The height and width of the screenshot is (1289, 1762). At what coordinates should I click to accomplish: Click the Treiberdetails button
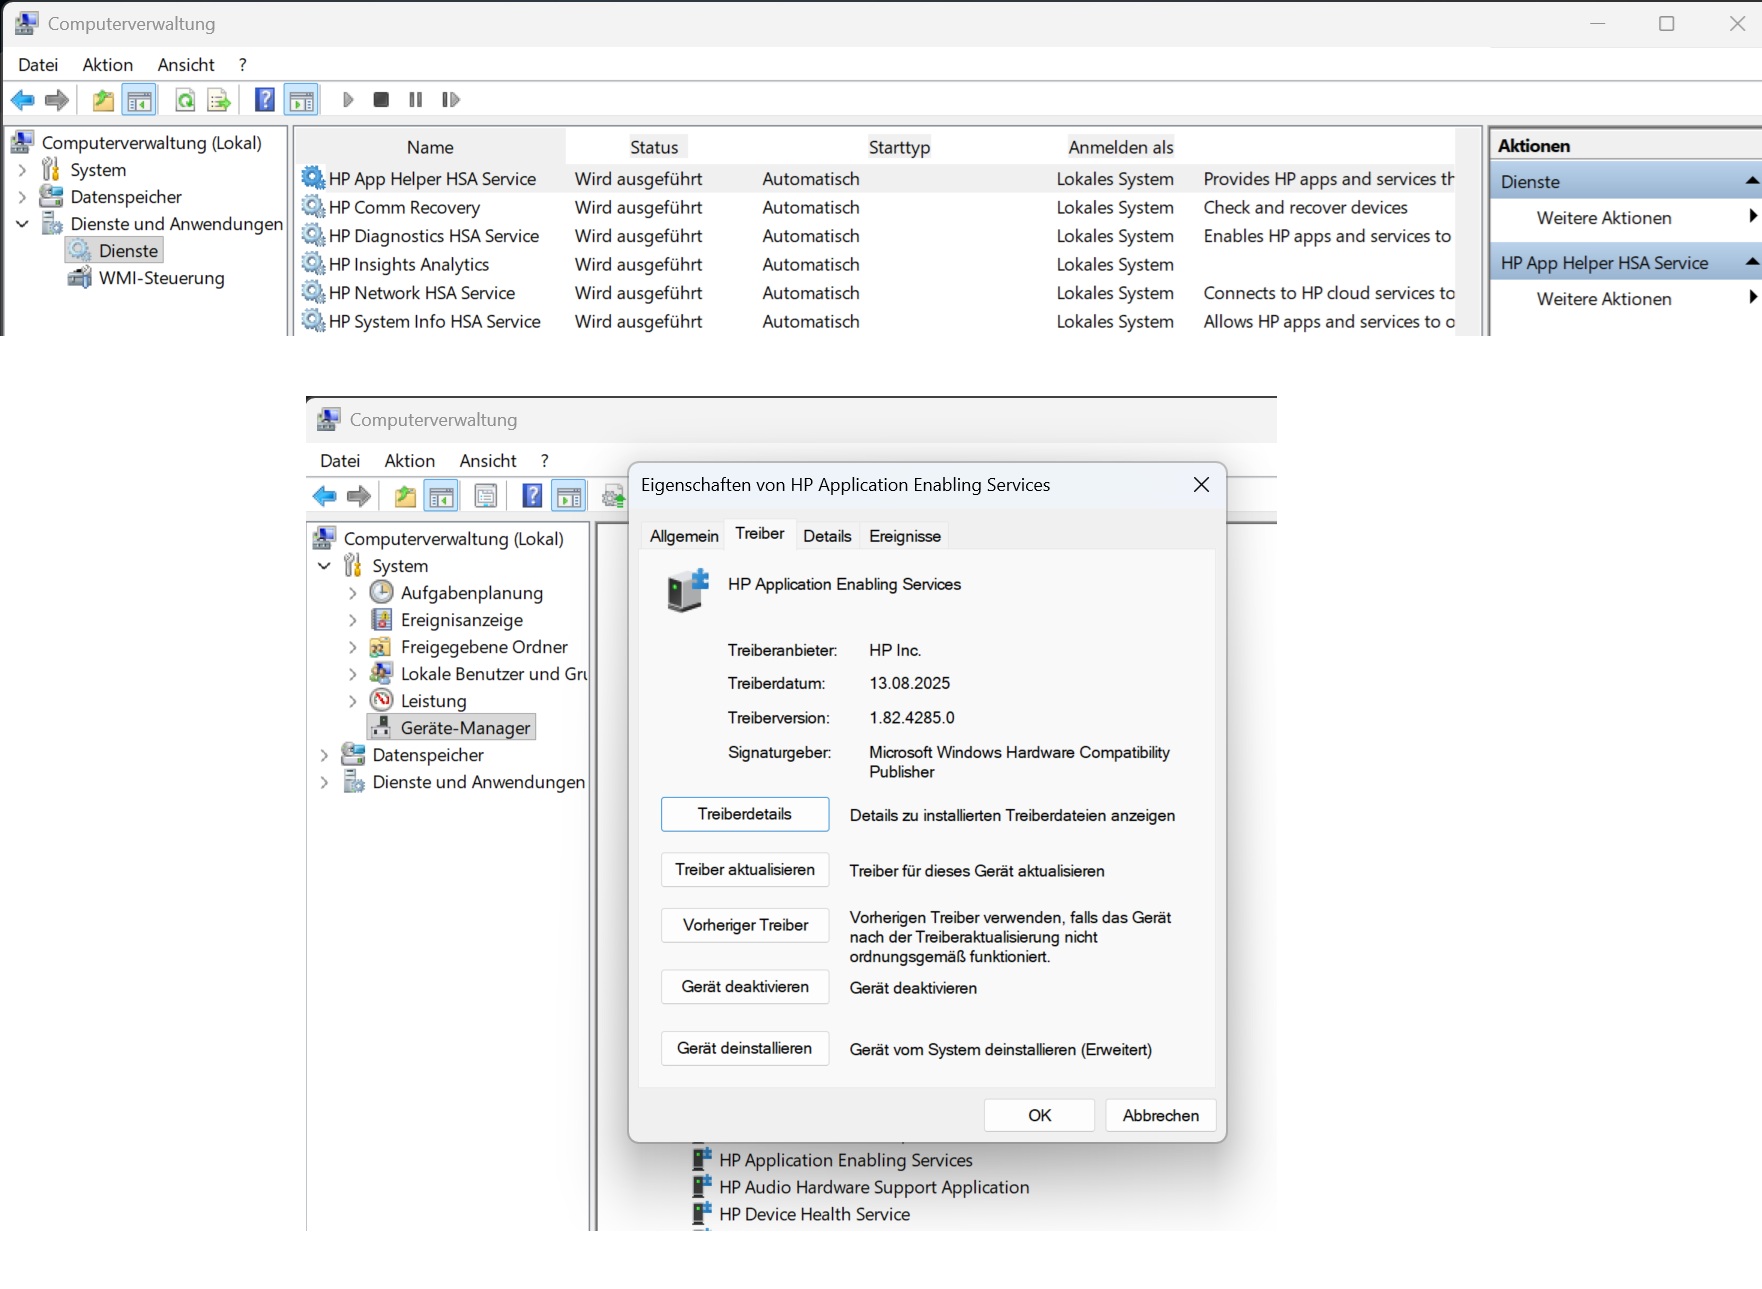coord(745,814)
